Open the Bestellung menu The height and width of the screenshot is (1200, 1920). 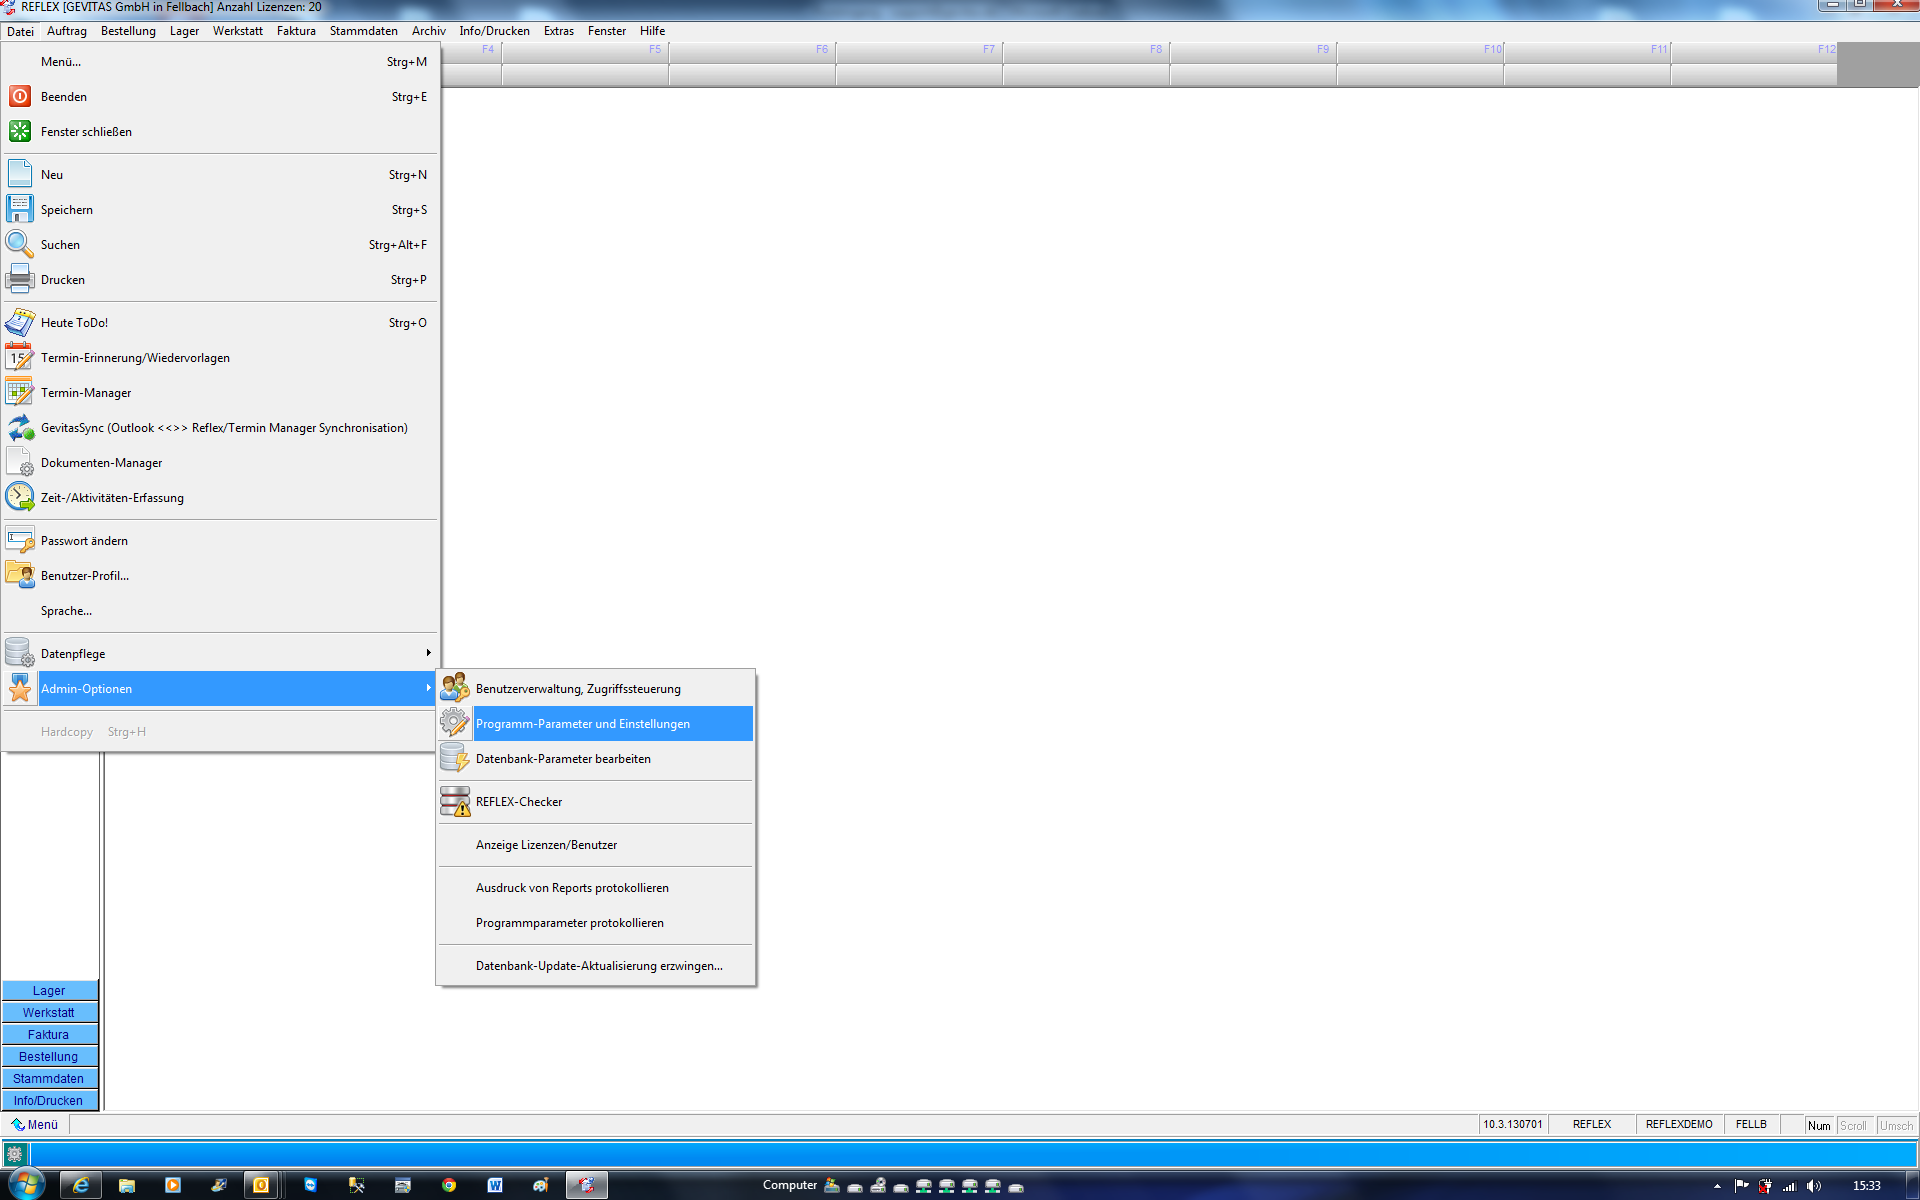coord(128,31)
